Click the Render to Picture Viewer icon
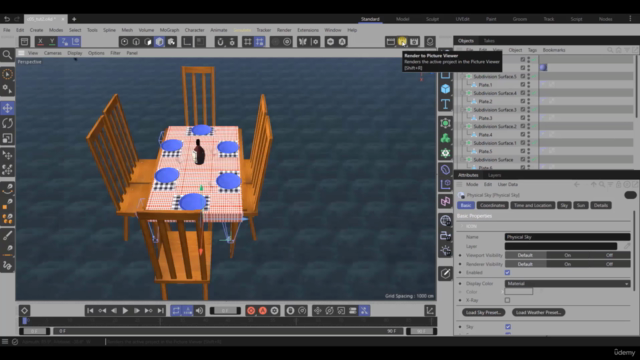Viewport: 640px width, 360px height. 402,41
